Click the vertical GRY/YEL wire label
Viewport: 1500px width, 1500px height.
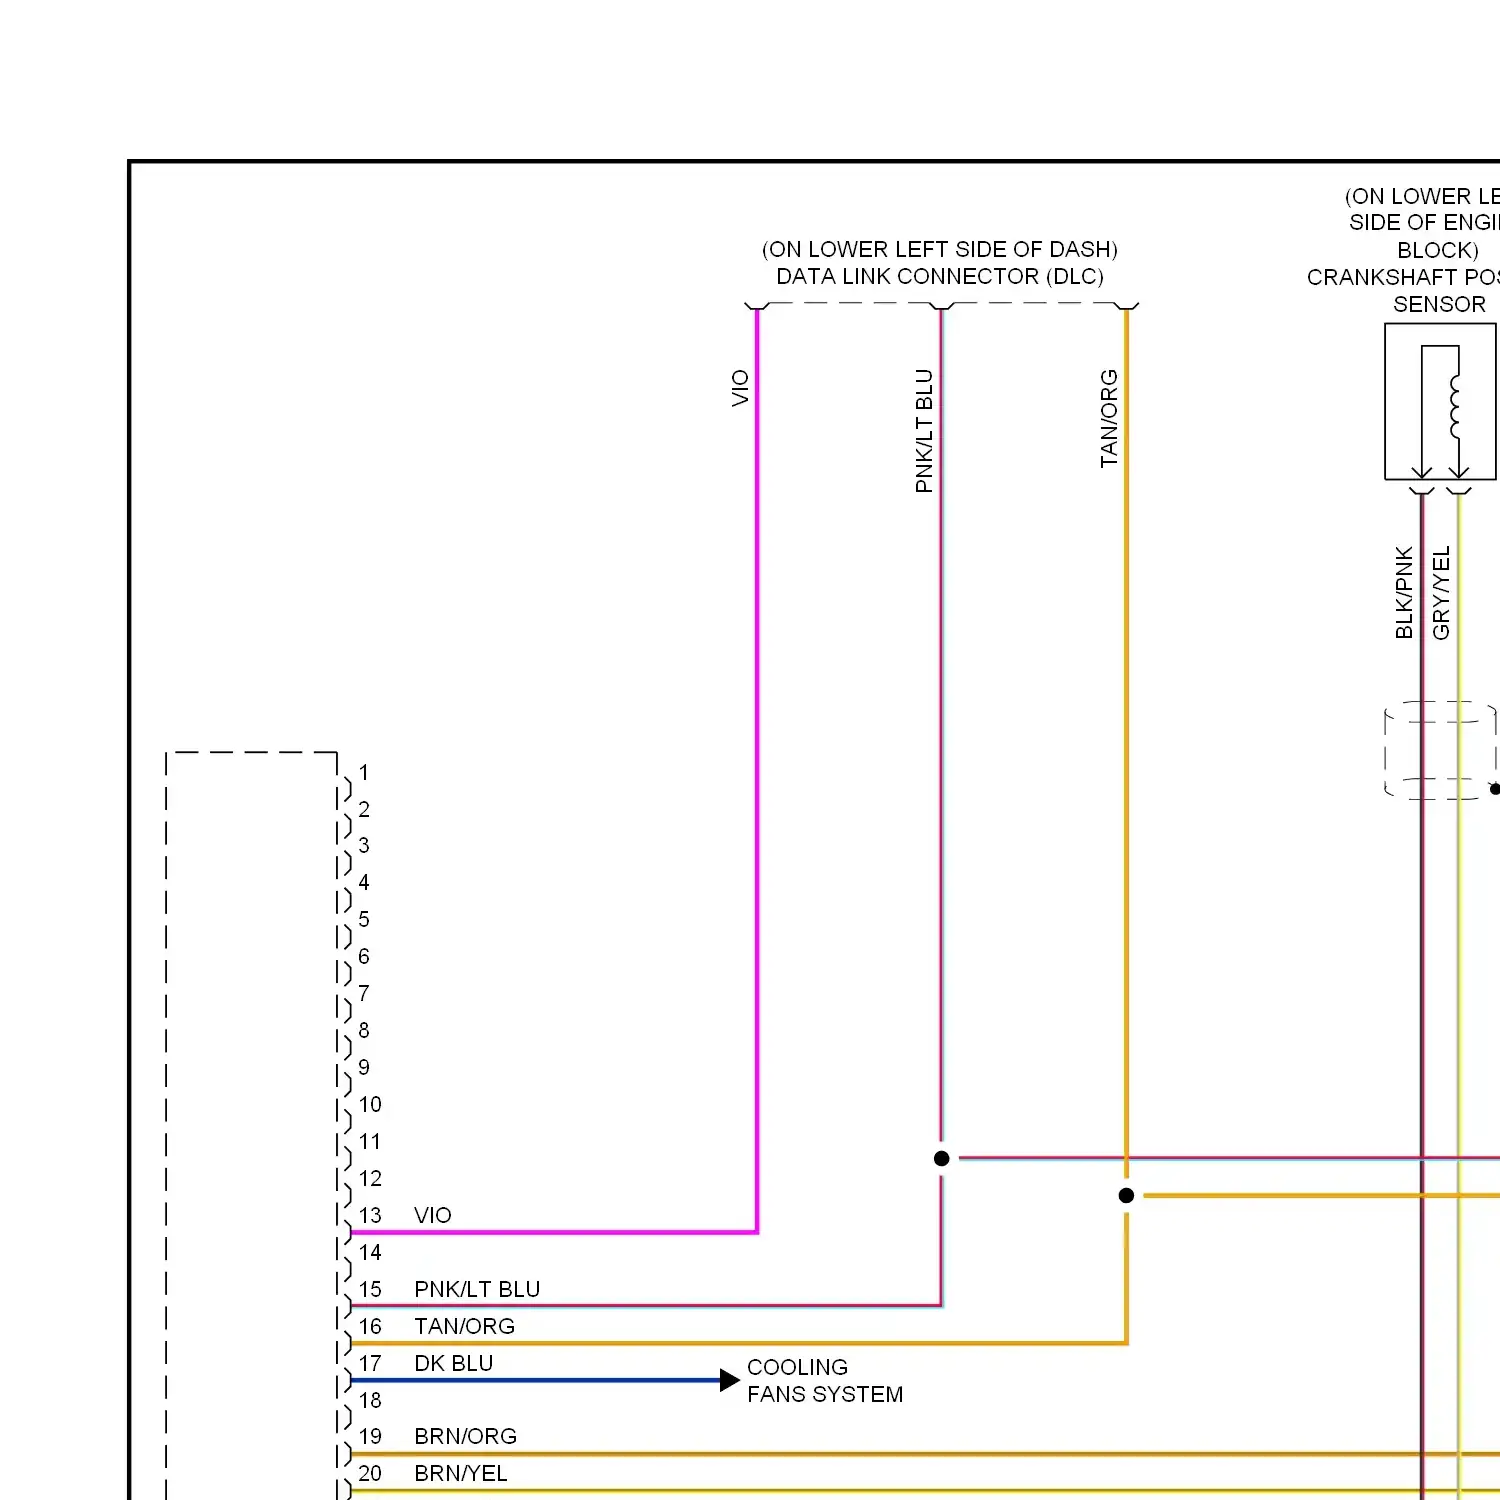1441,592
